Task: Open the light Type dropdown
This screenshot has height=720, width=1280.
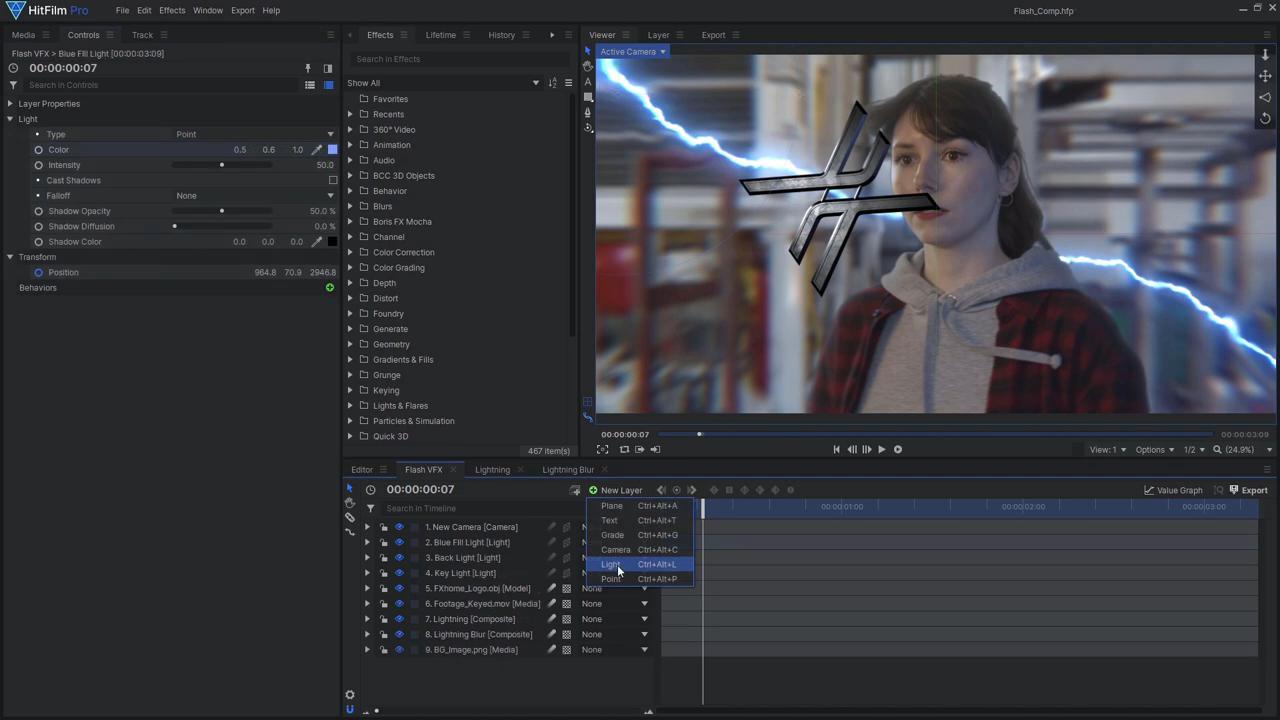Action: coord(255,134)
